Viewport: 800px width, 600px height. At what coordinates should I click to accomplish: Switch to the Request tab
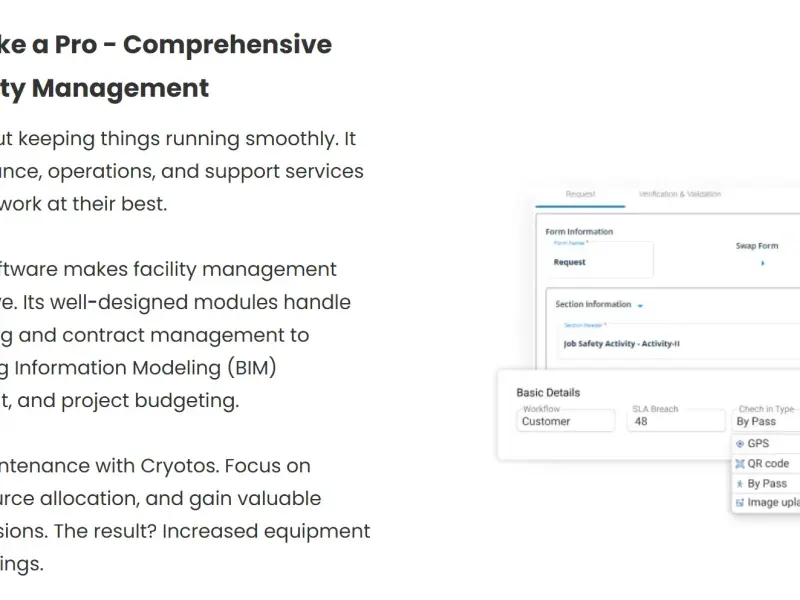tap(580, 194)
